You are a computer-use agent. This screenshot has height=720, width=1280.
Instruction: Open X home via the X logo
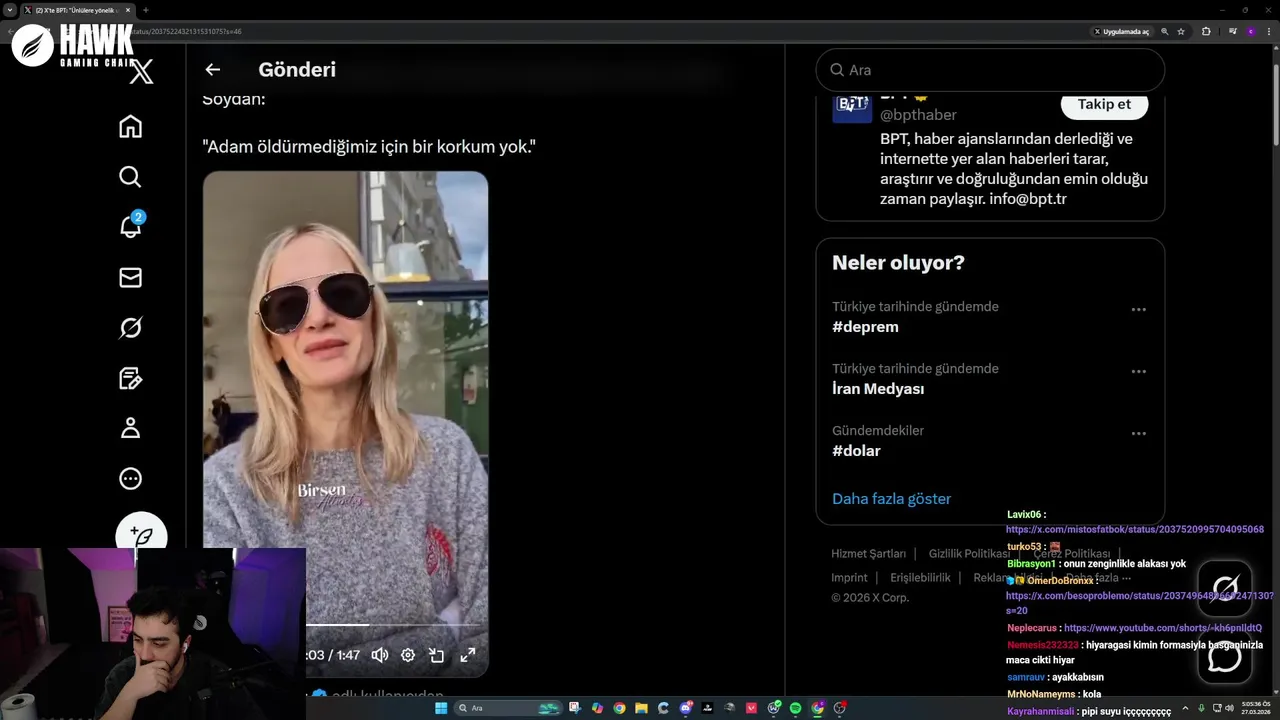[x=142, y=72]
